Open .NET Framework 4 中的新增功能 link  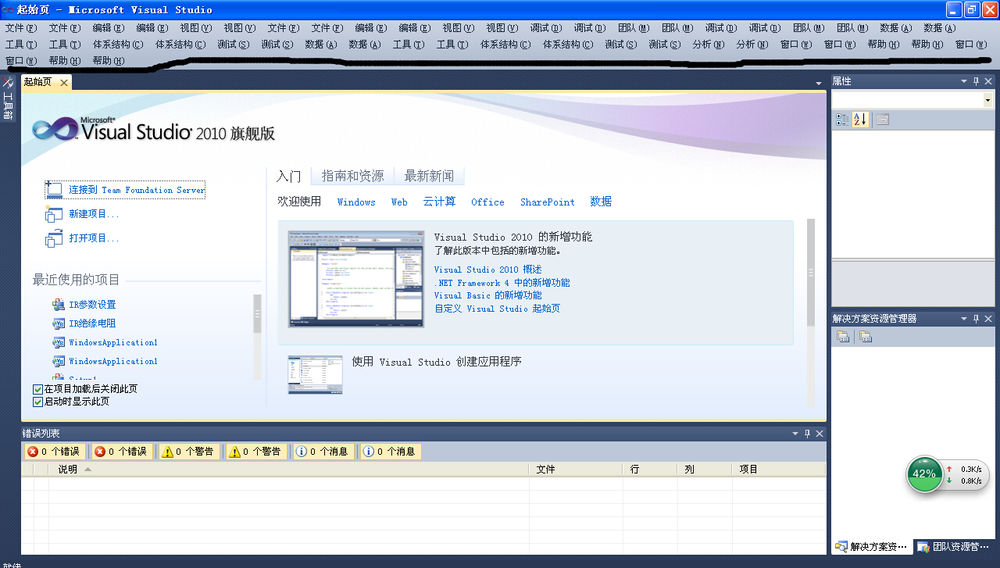click(x=502, y=282)
